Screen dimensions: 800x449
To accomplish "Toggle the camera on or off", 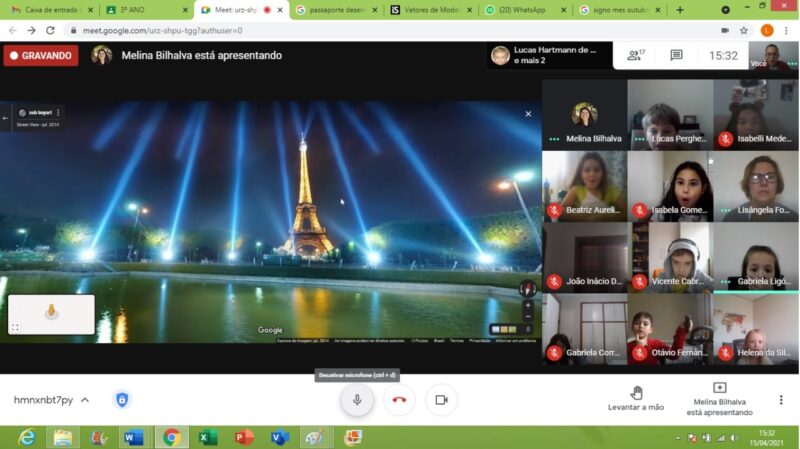I will pos(441,400).
